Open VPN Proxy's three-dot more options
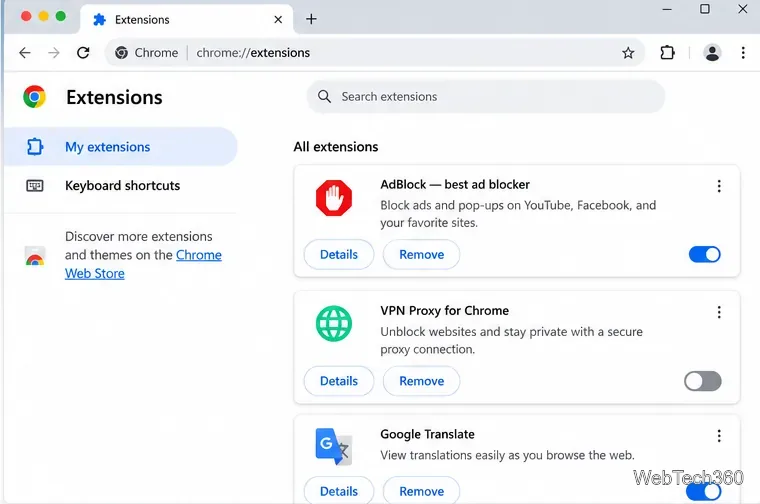This screenshot has width=760, height=504. [719, 312]
